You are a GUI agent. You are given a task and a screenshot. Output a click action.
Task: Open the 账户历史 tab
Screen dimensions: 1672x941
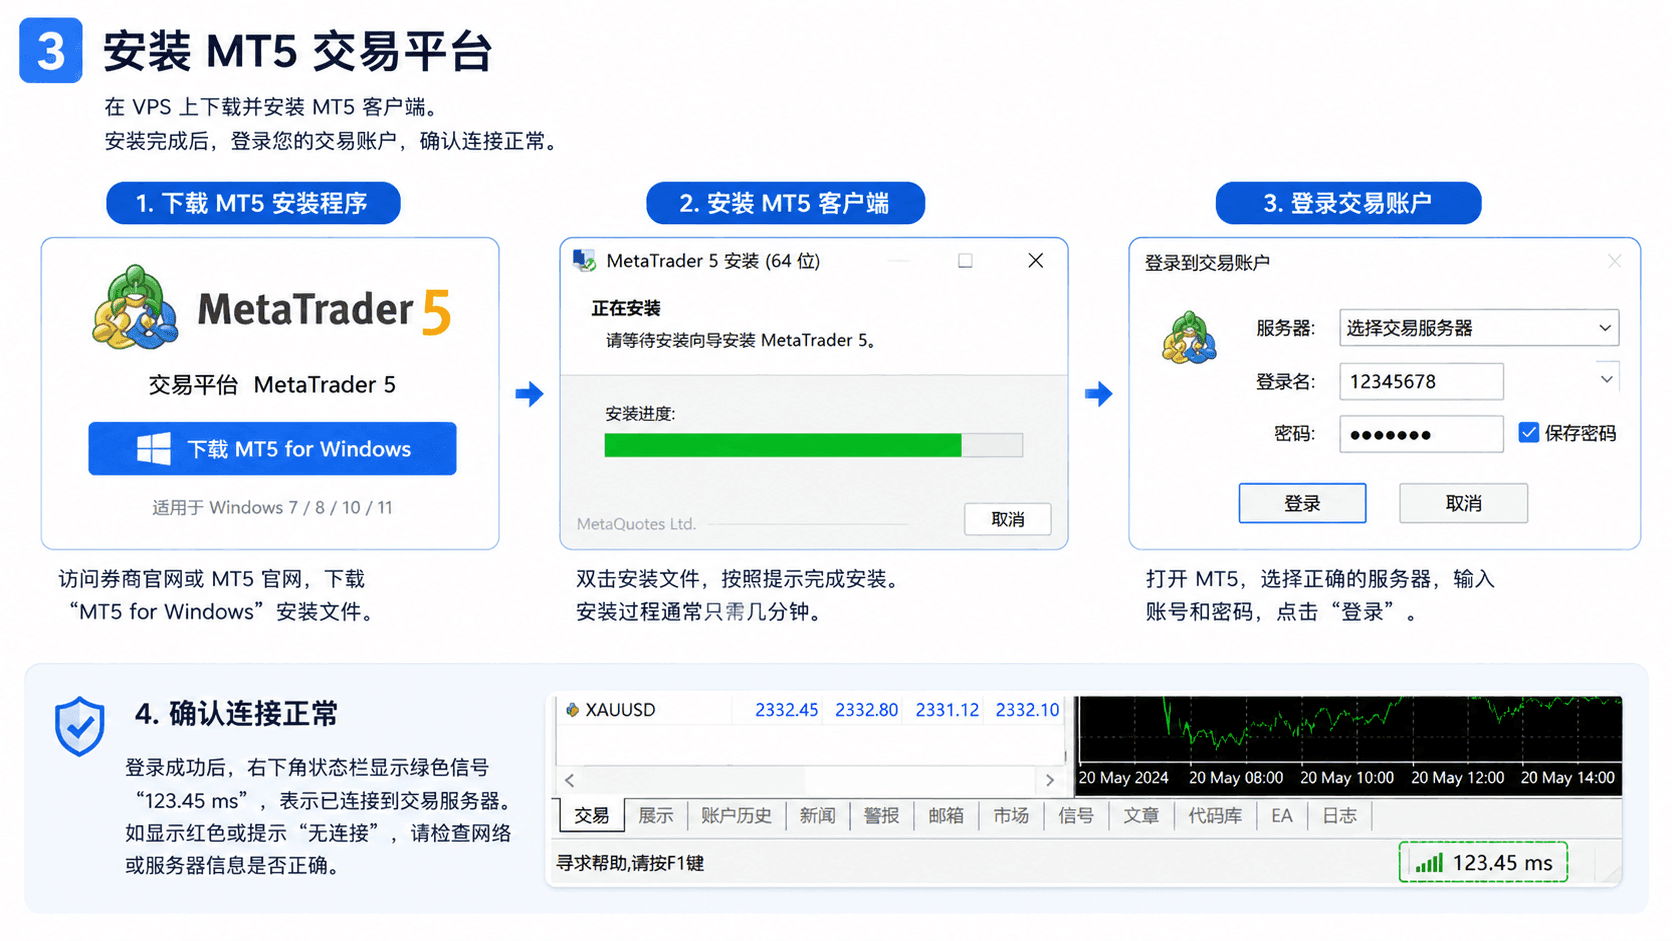pyautogui.click(x=736, y=816)
